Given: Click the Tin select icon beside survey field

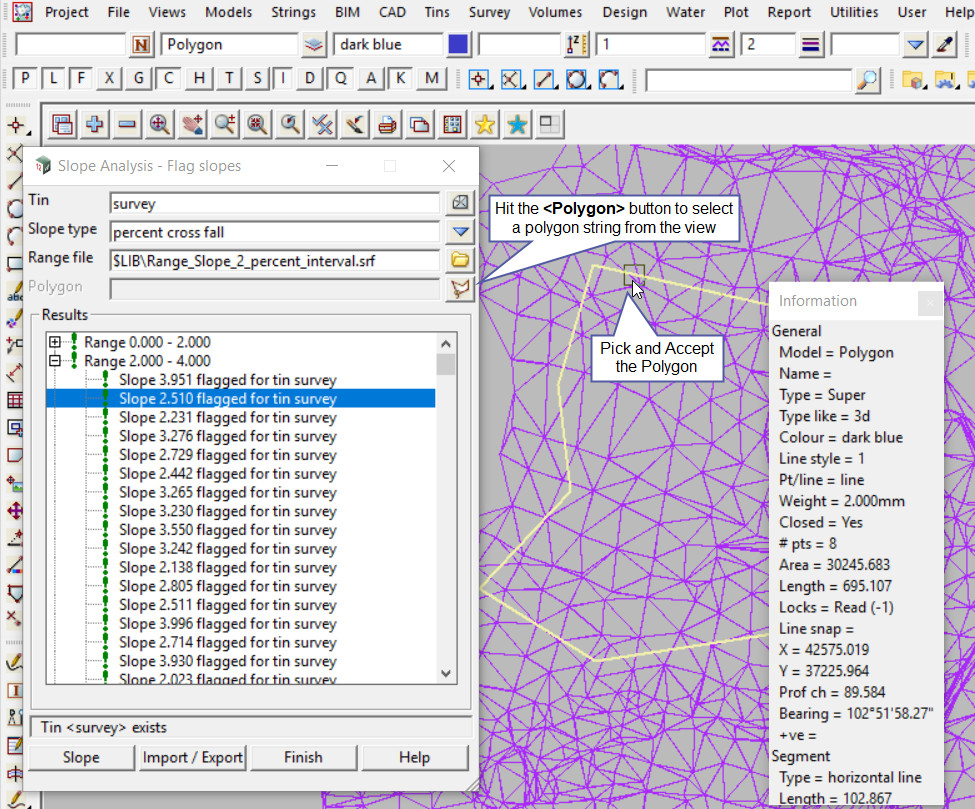Looking at the screenshot, I should tap(460, 203).
